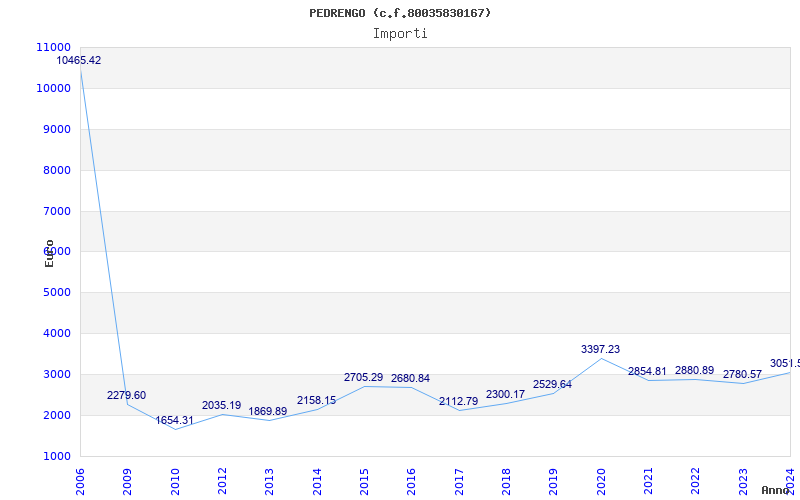Click the 3397.23 peak data label
Screen dimensions: 800x500
pyautogui.click(x=601, y=349)
